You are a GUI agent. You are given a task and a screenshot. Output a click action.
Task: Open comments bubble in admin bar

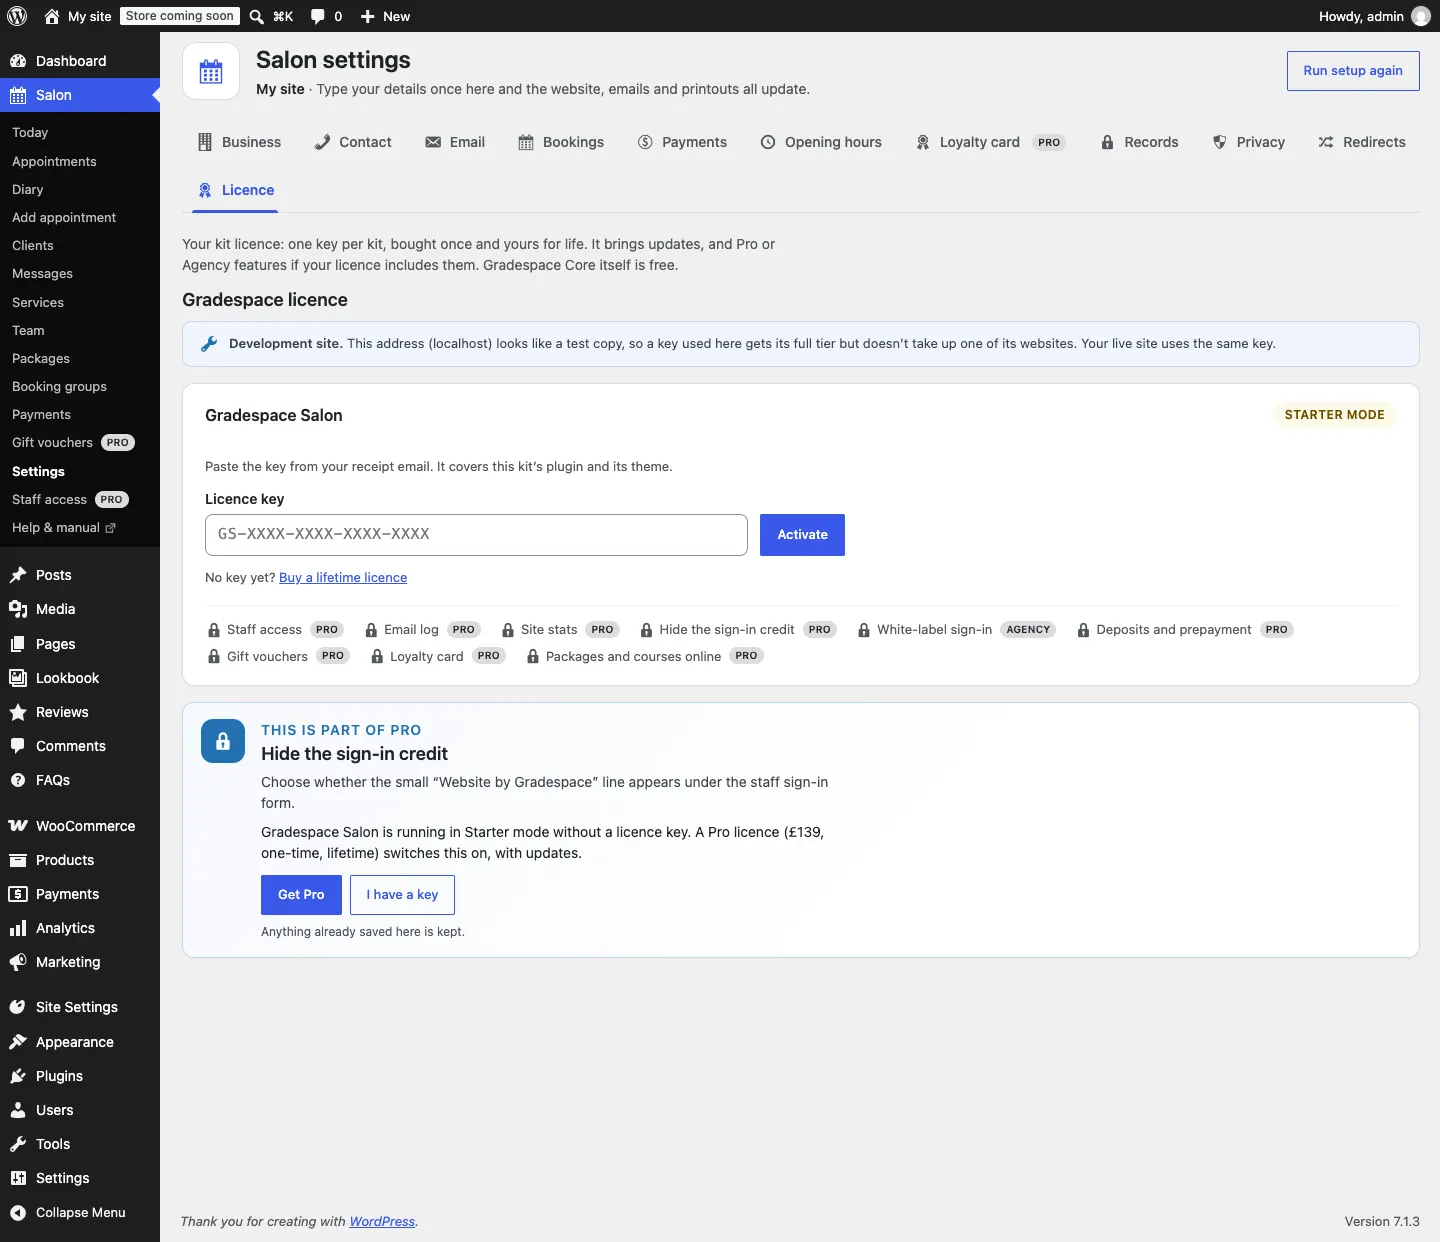coord(318,16)
